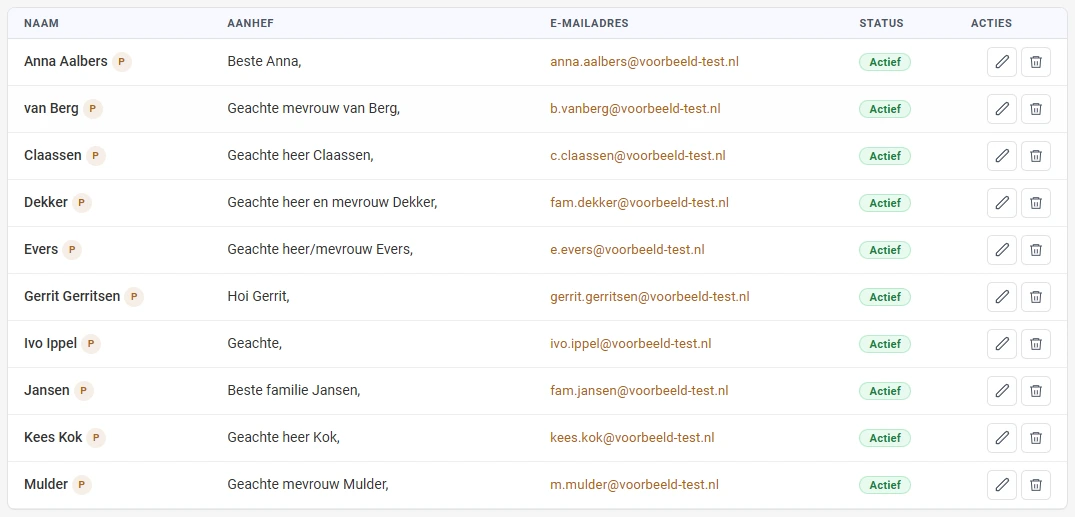This screenshot has height=517, width=1075.
Task: Click salutation 'Beste Anna,'
Action: pyautogui.click(x=265, y=62)
